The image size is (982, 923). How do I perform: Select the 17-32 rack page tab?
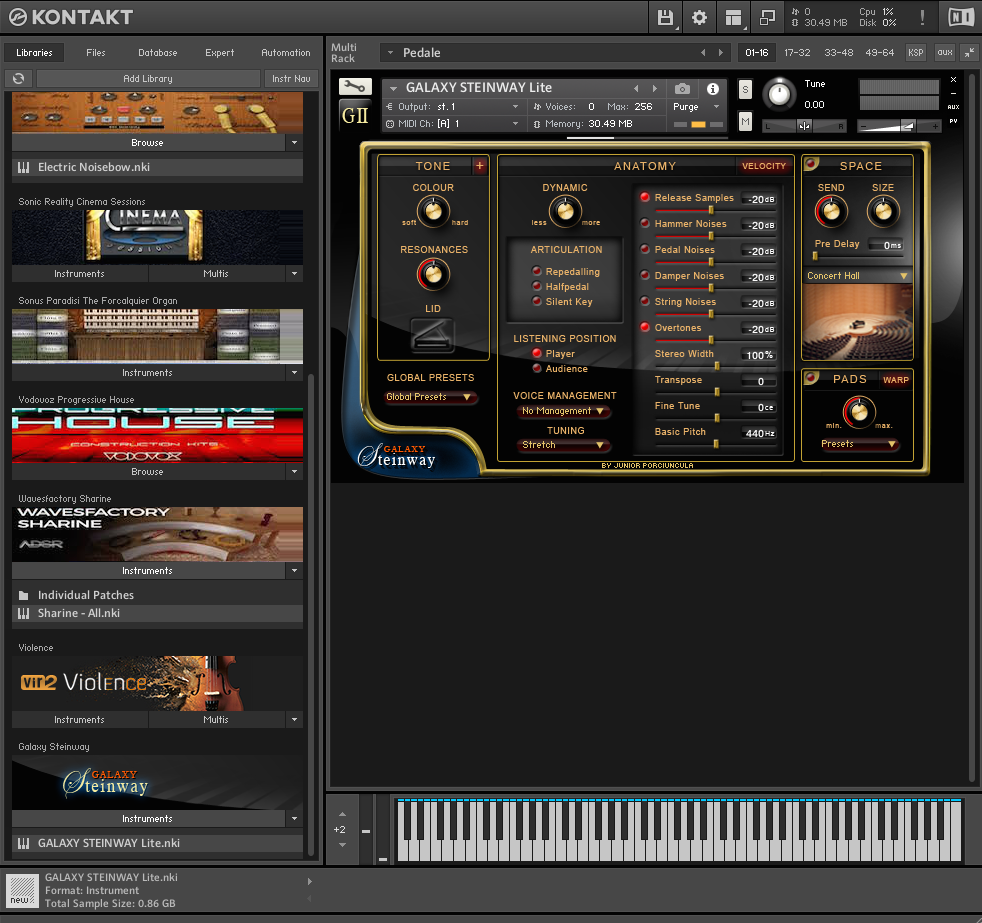coord(797,53)
